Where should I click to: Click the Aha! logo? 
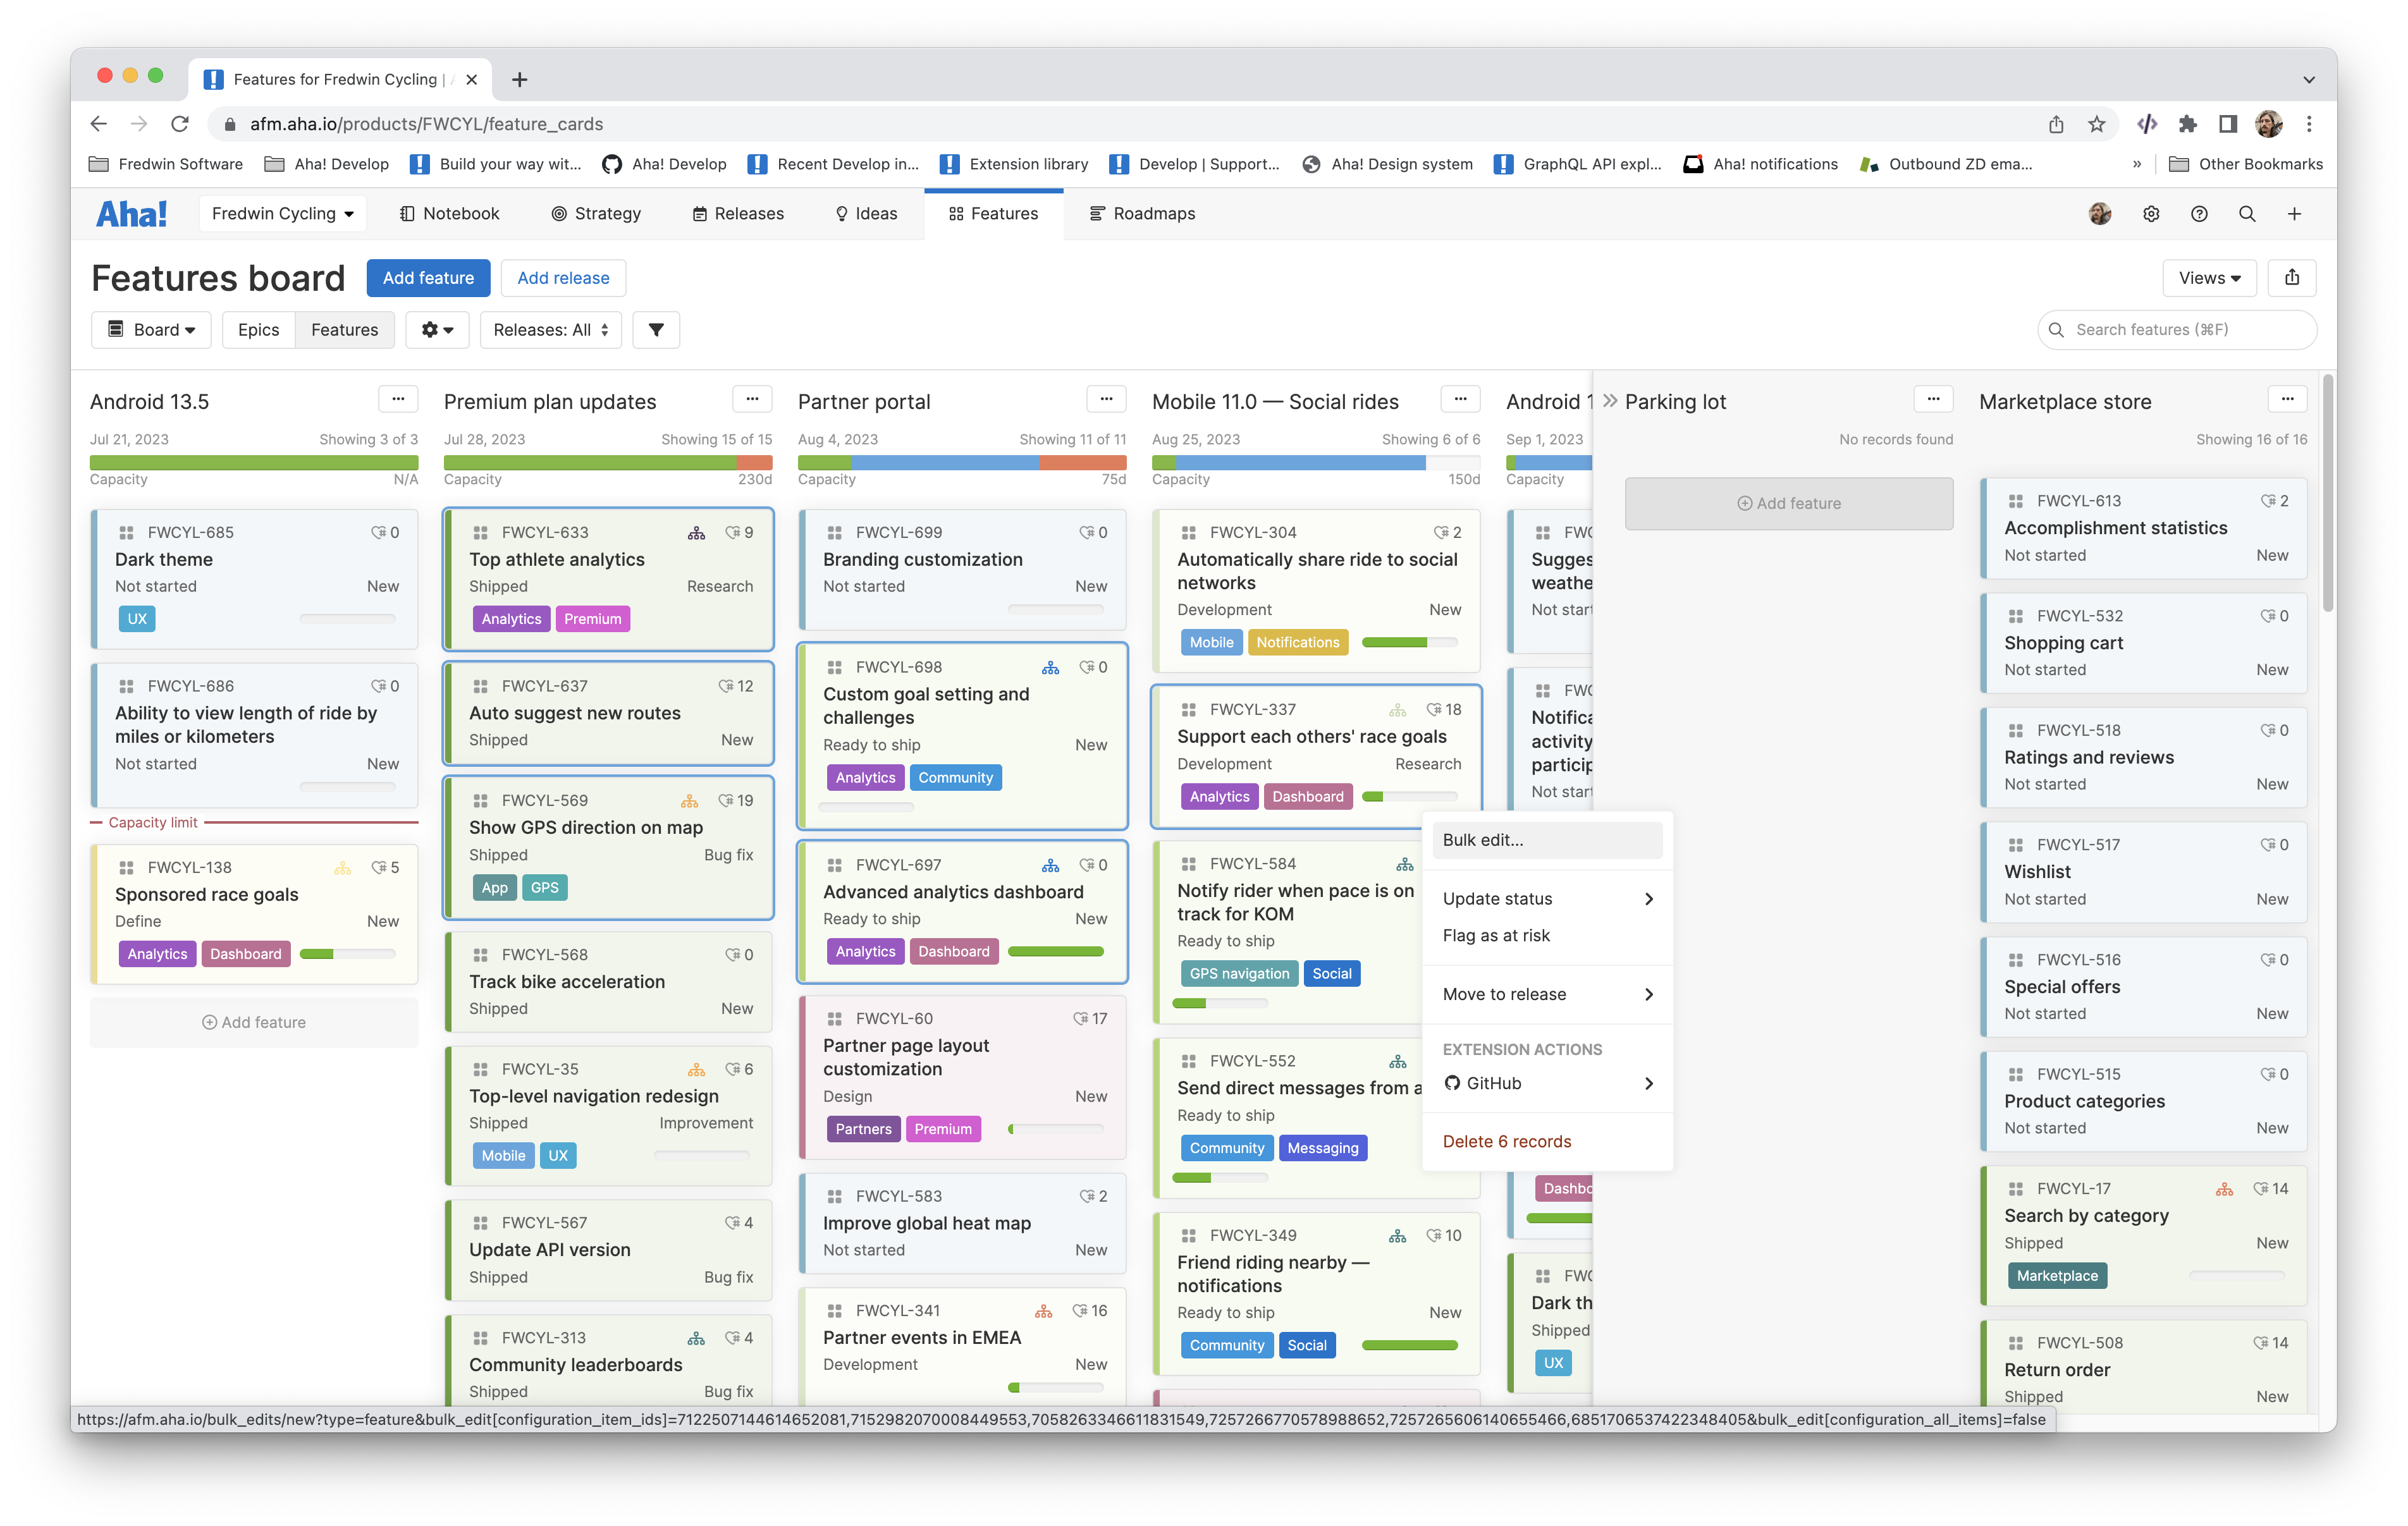point(131,213)
